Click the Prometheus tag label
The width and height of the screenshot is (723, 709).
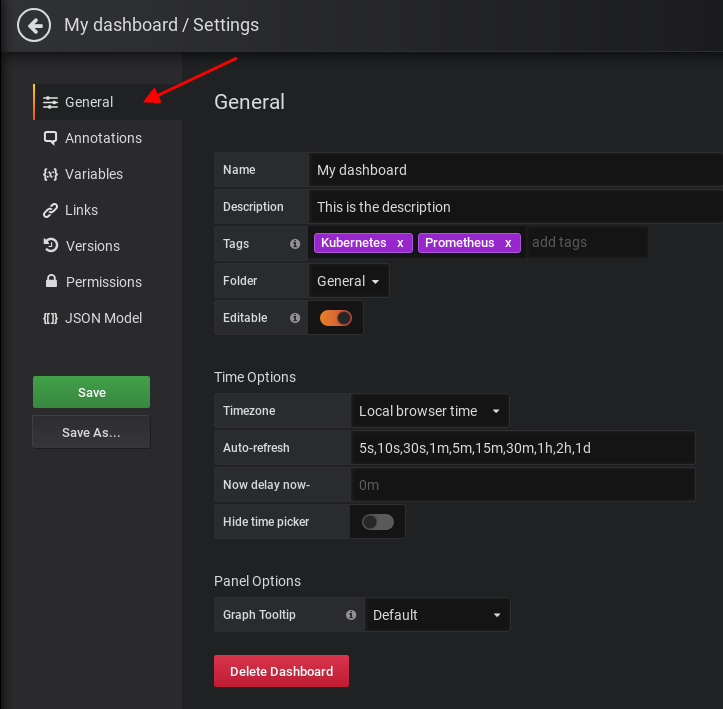[459, 243]
